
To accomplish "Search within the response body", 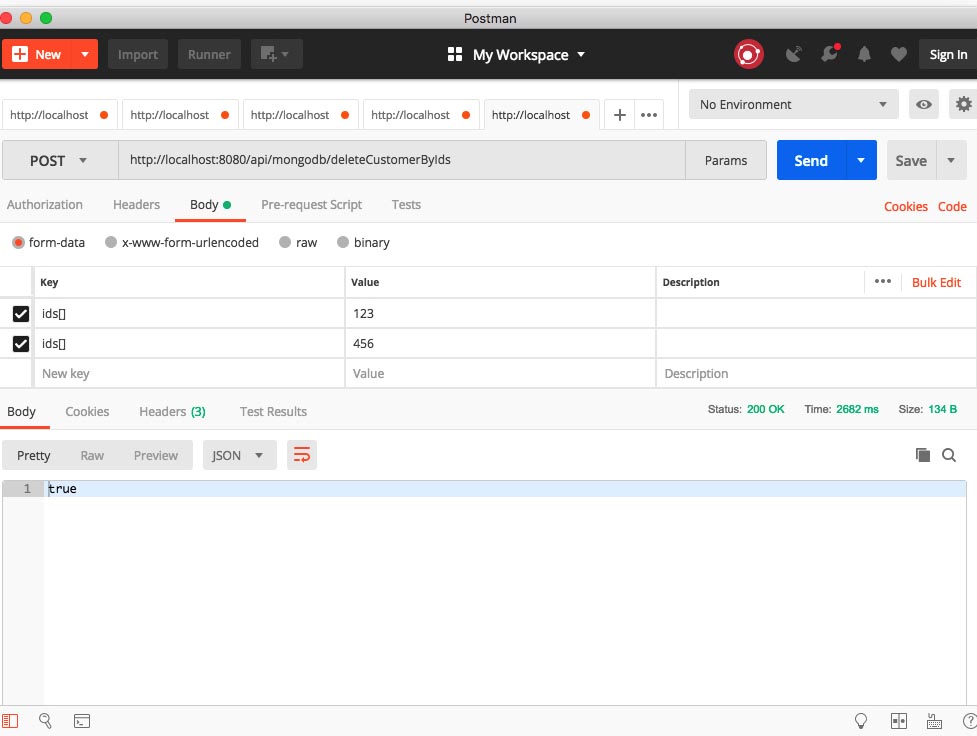I will click(949, 455).
